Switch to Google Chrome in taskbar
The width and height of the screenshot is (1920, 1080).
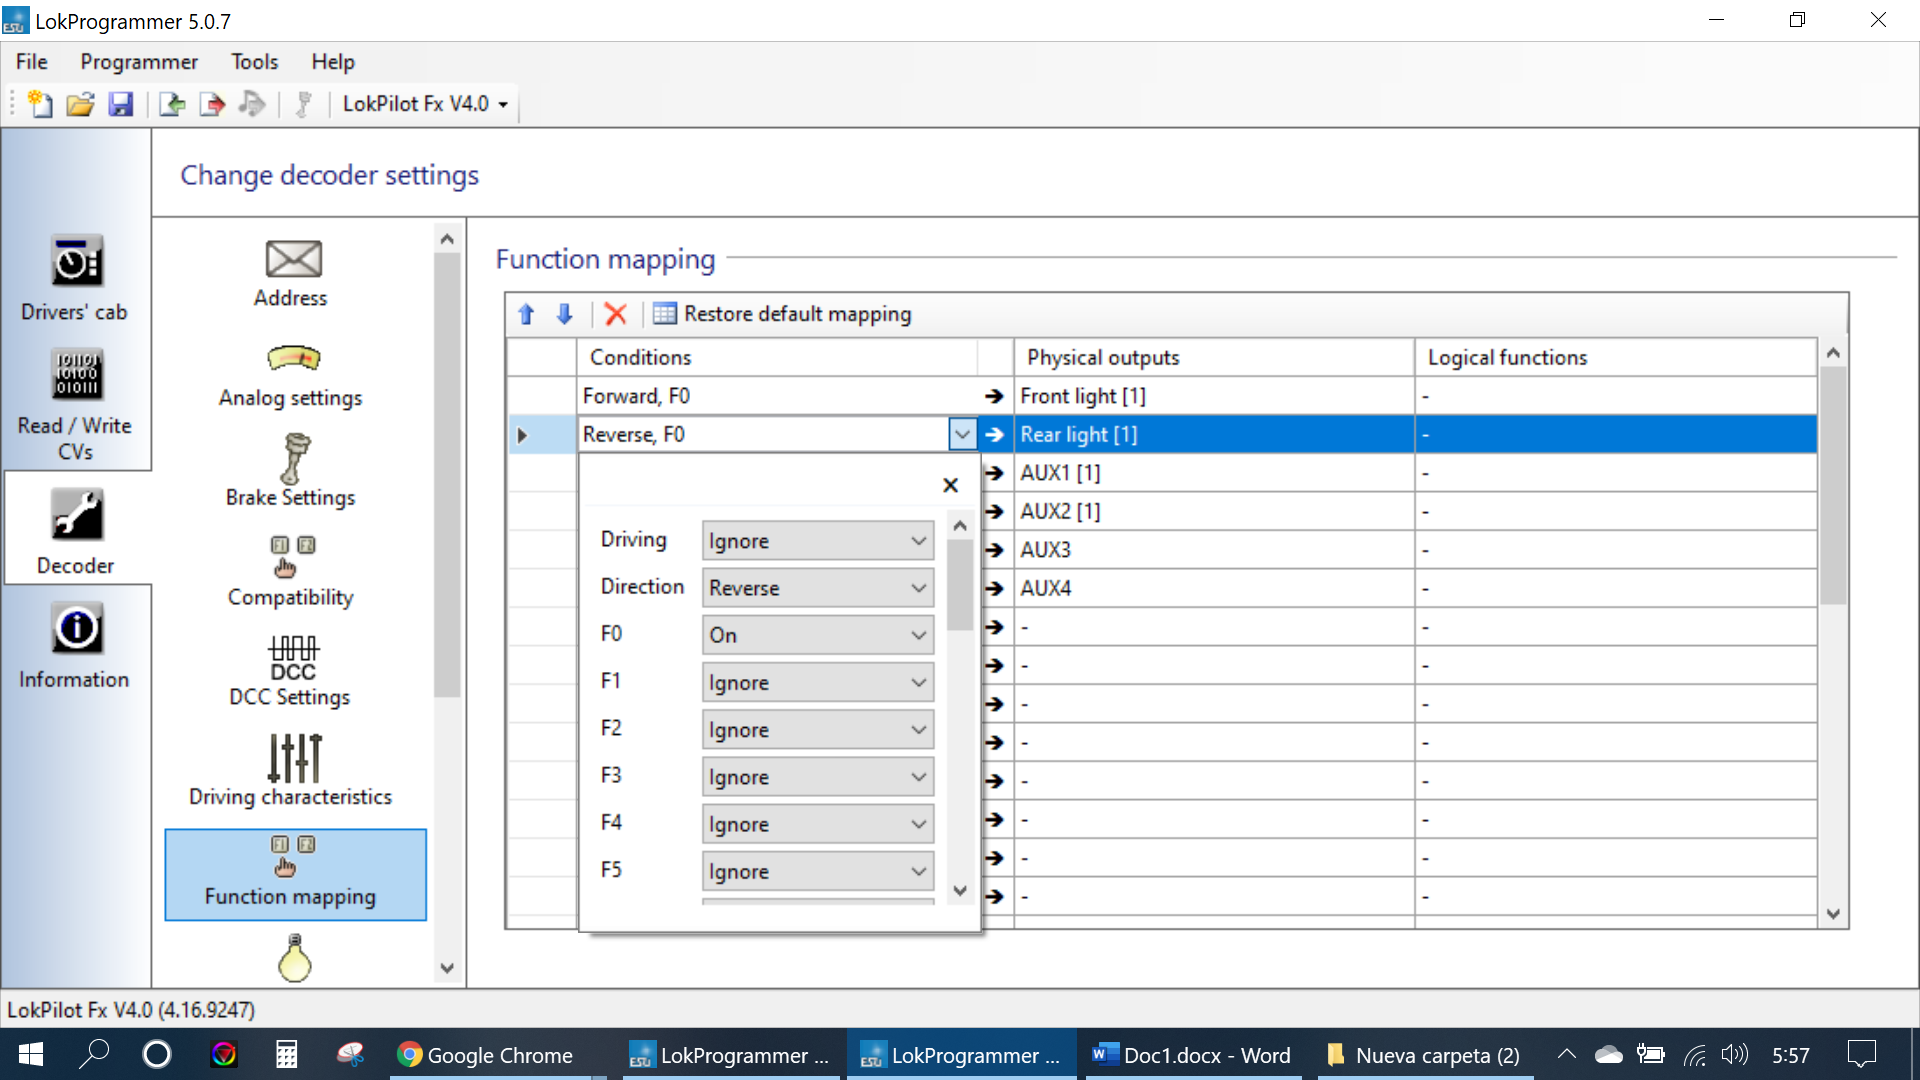click(x=486, y=1055)
